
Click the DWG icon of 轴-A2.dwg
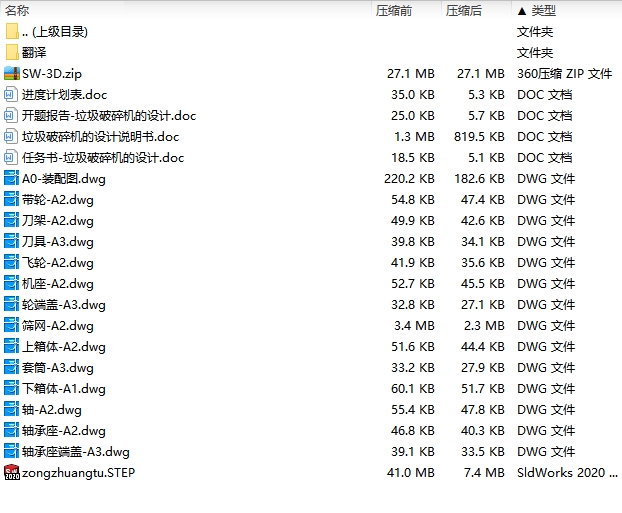pyautogui.click(x=11, y=410)
